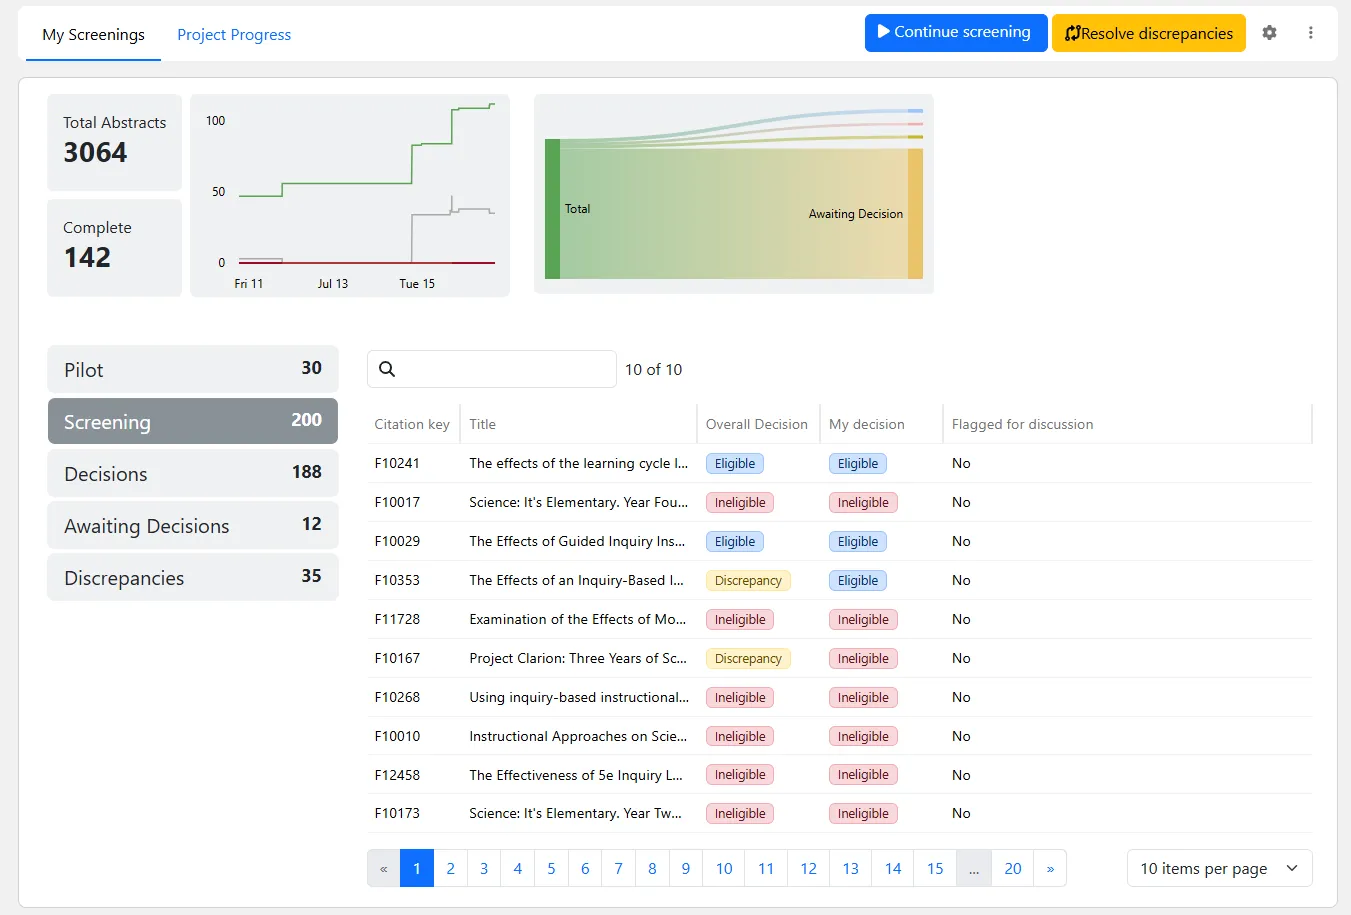Select the Pilot category
Viewport: 1351px width, 915px height.
[193, 369]
